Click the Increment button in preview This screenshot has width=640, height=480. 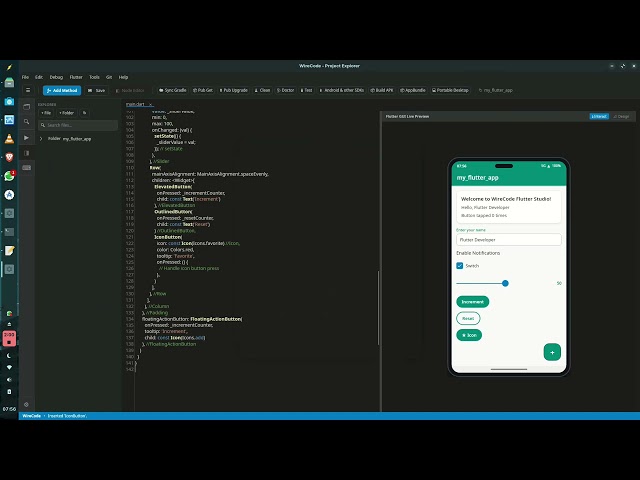pyautogui.click(x=472, y=302)
